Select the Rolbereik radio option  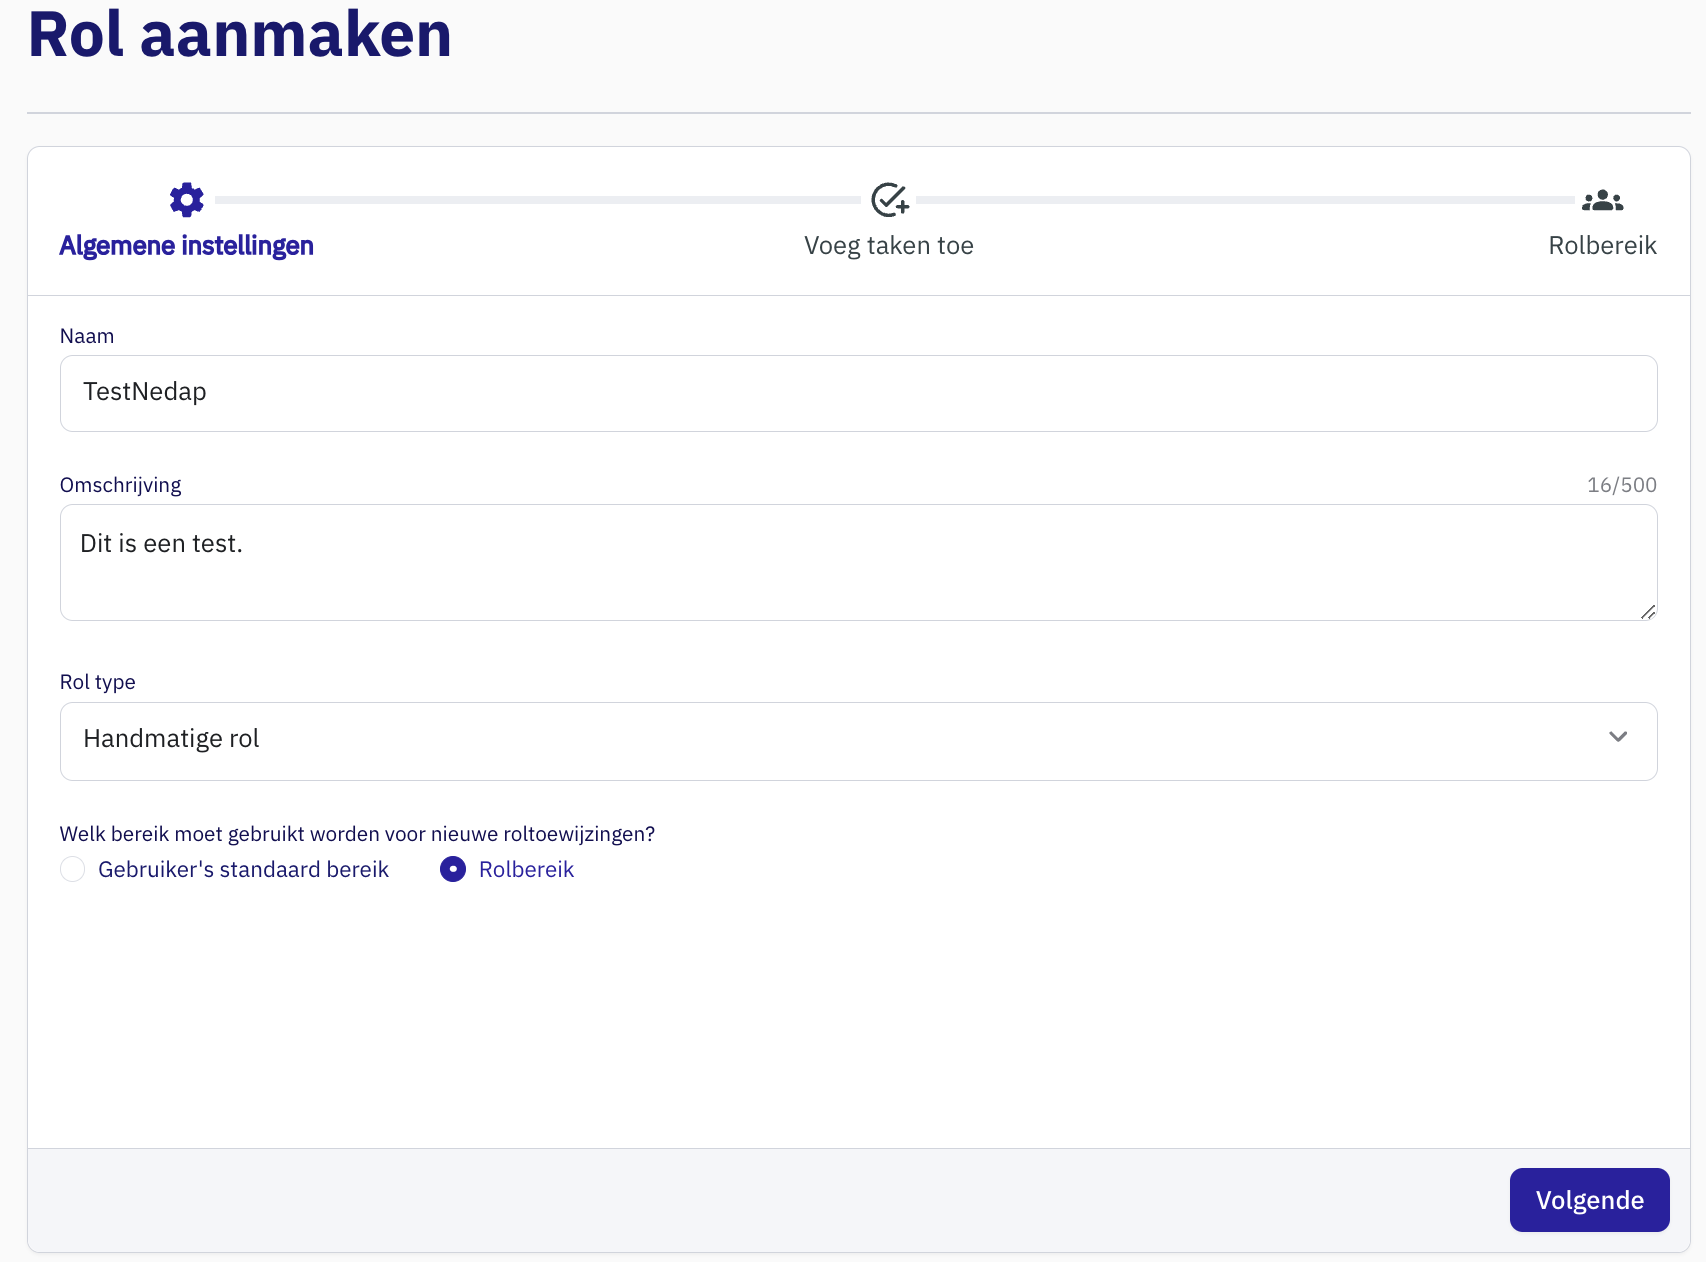point(453,869)
